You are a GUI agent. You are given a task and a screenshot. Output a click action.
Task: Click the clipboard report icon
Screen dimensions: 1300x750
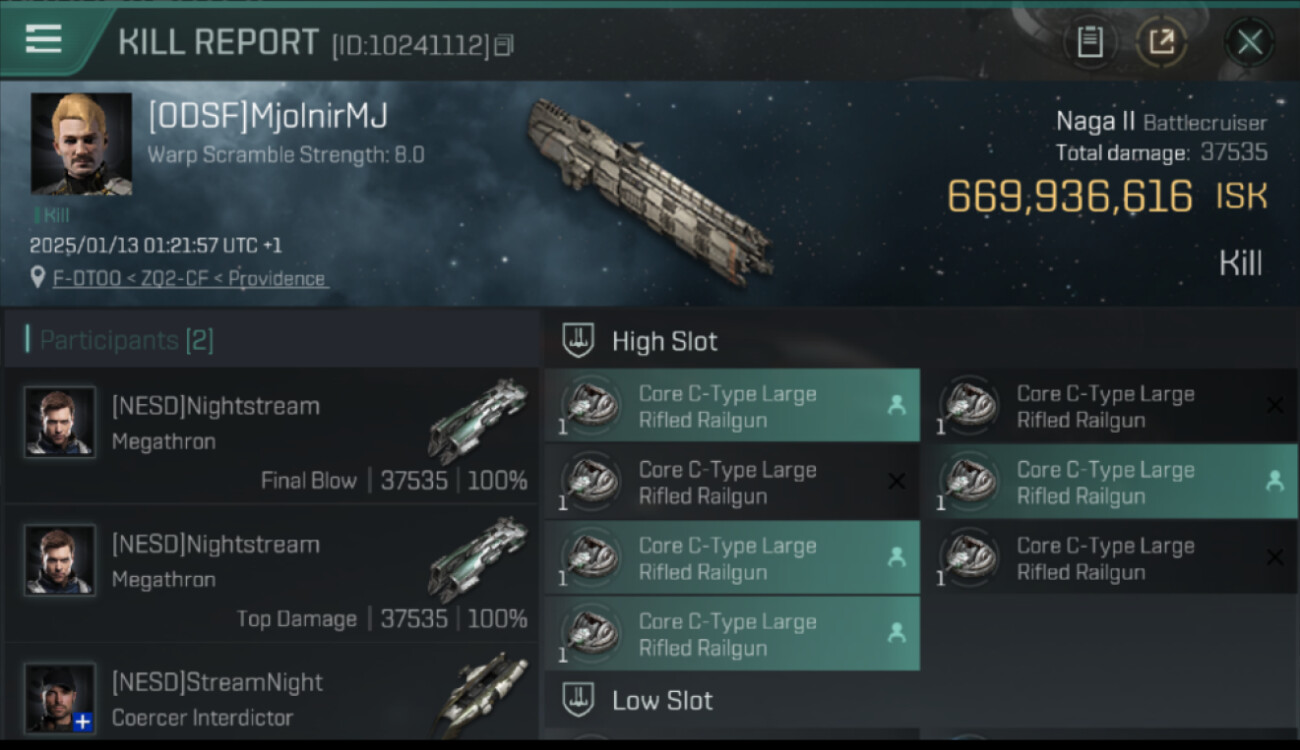coord(1089,42)
